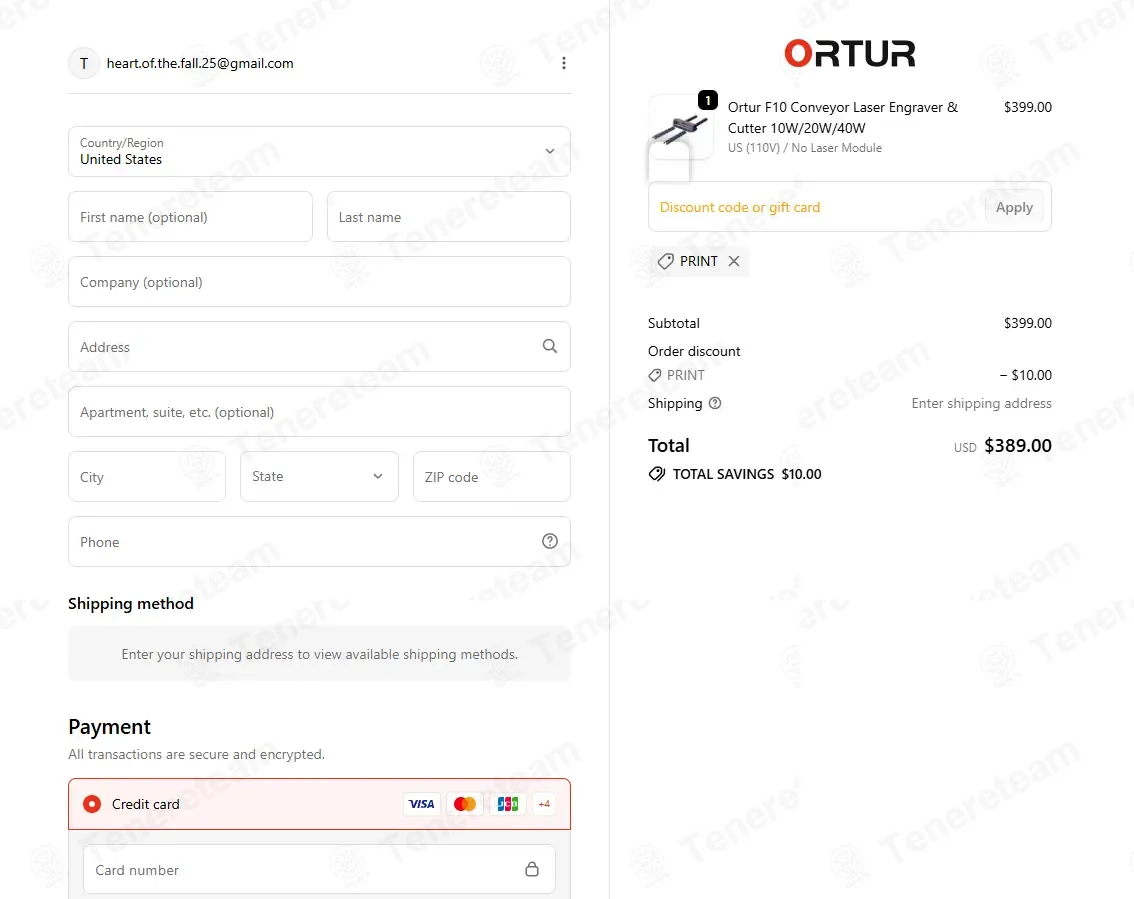Open the account options three-dot menu

point(563,63)
